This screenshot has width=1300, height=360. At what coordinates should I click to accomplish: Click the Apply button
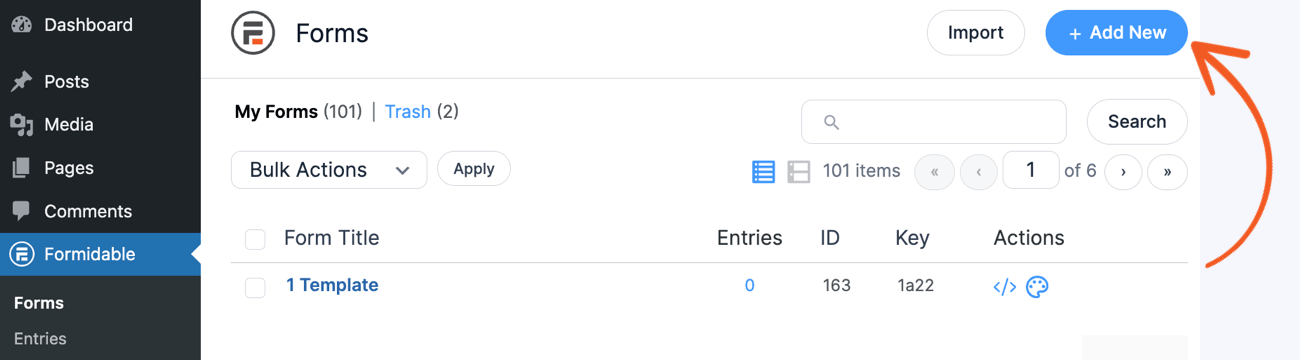474,169
